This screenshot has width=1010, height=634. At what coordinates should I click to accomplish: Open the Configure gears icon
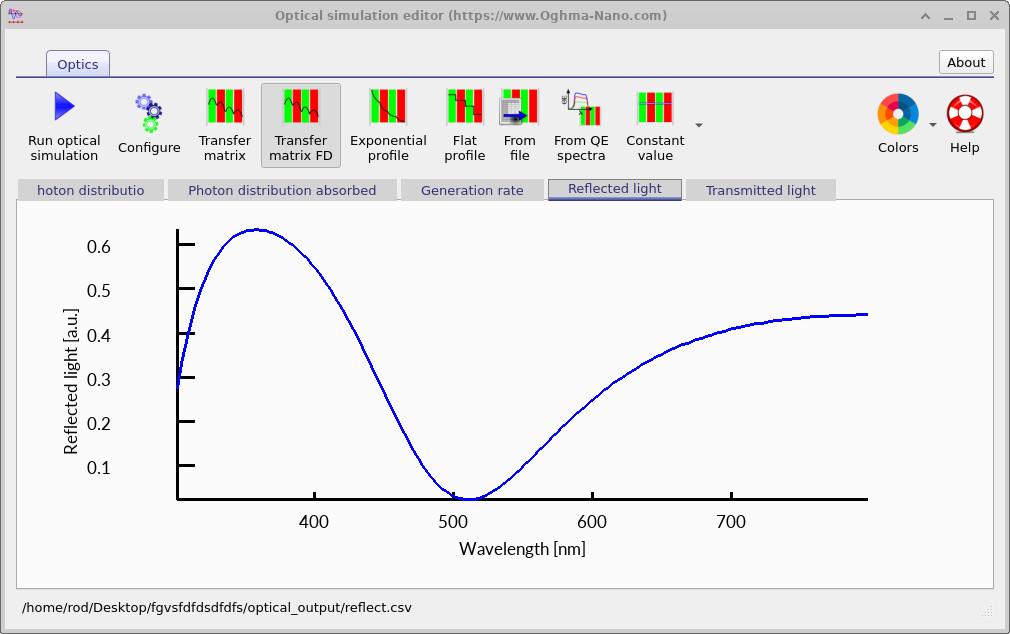click(x=149, y=125)
